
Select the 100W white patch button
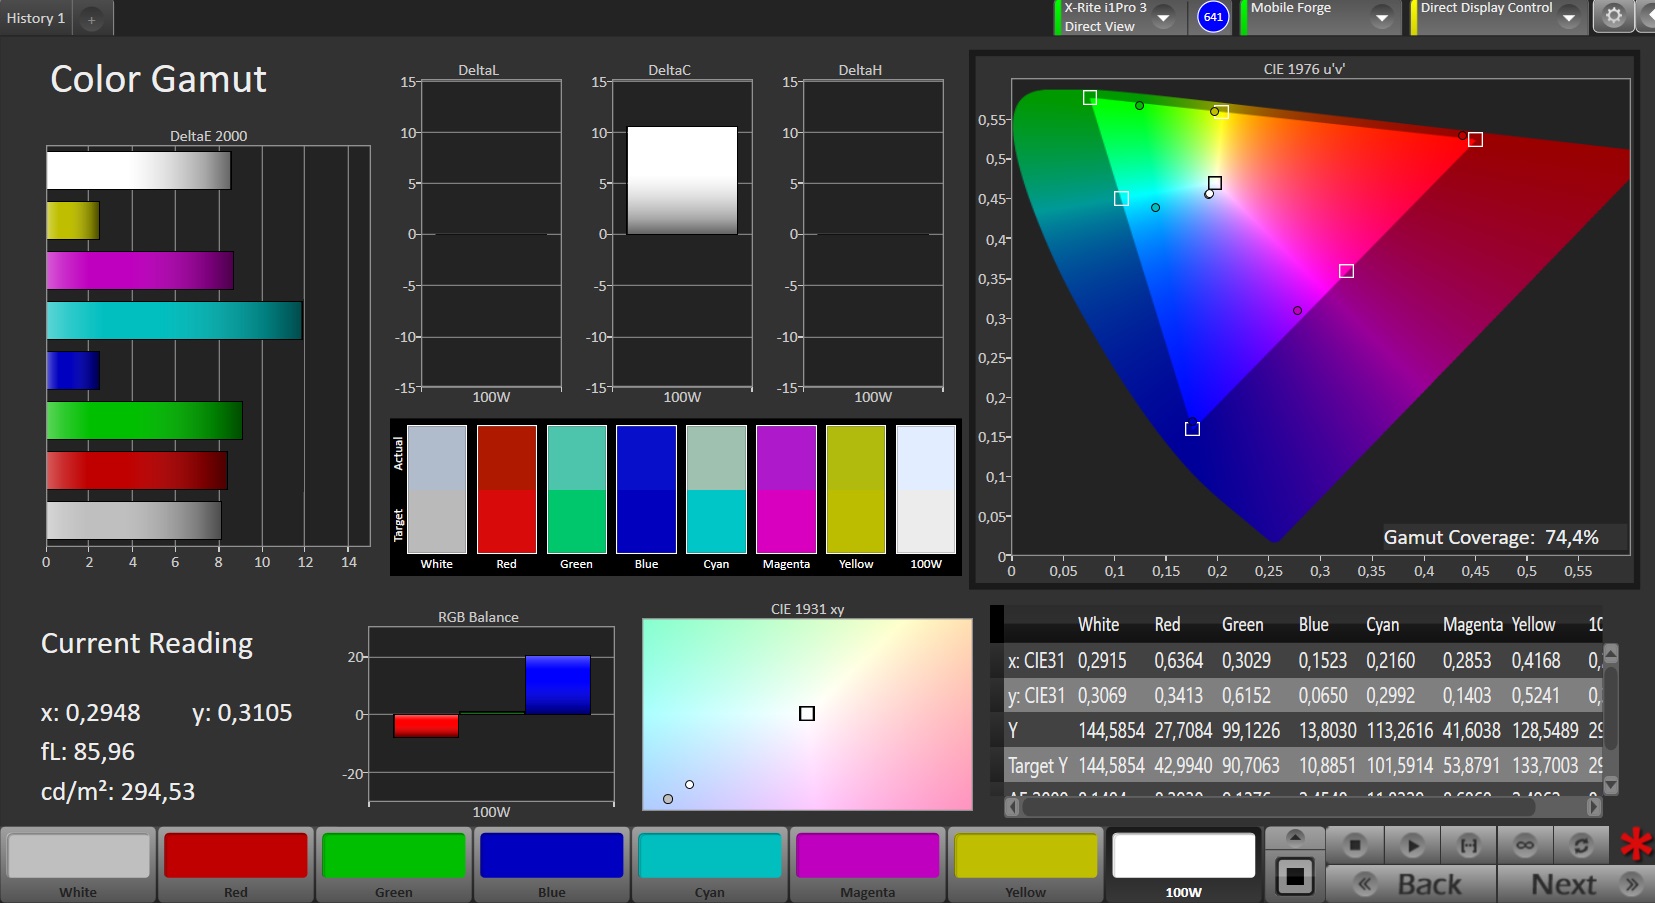[1183, 865]
